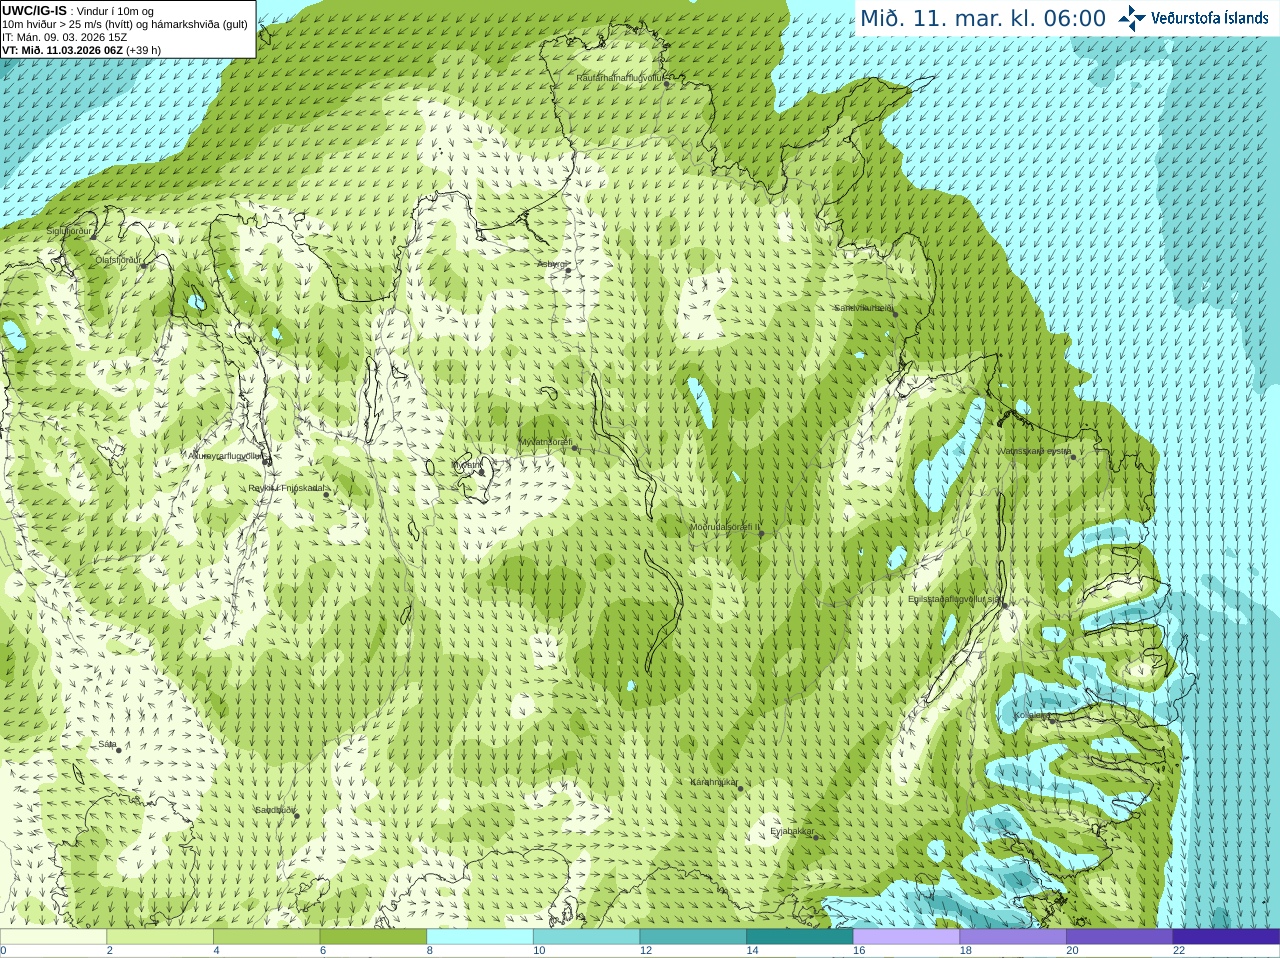This screenshot has width=1280, height=958.
Task: Click the Eyjabakkar station marker
Action: (817, 837)
